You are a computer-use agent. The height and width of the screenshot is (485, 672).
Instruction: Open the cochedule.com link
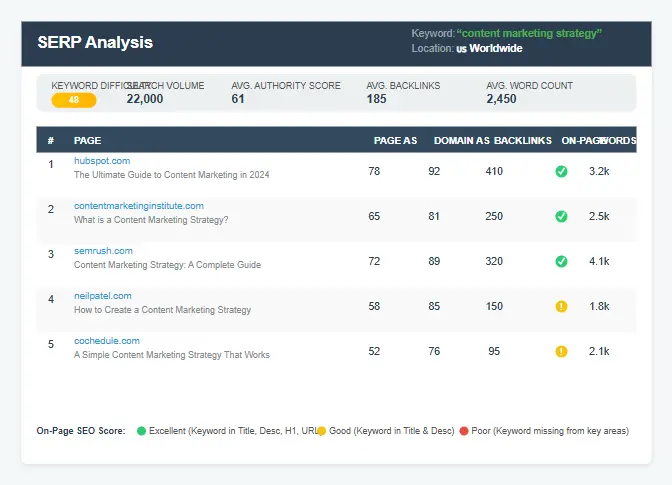[x=107, y=341]
